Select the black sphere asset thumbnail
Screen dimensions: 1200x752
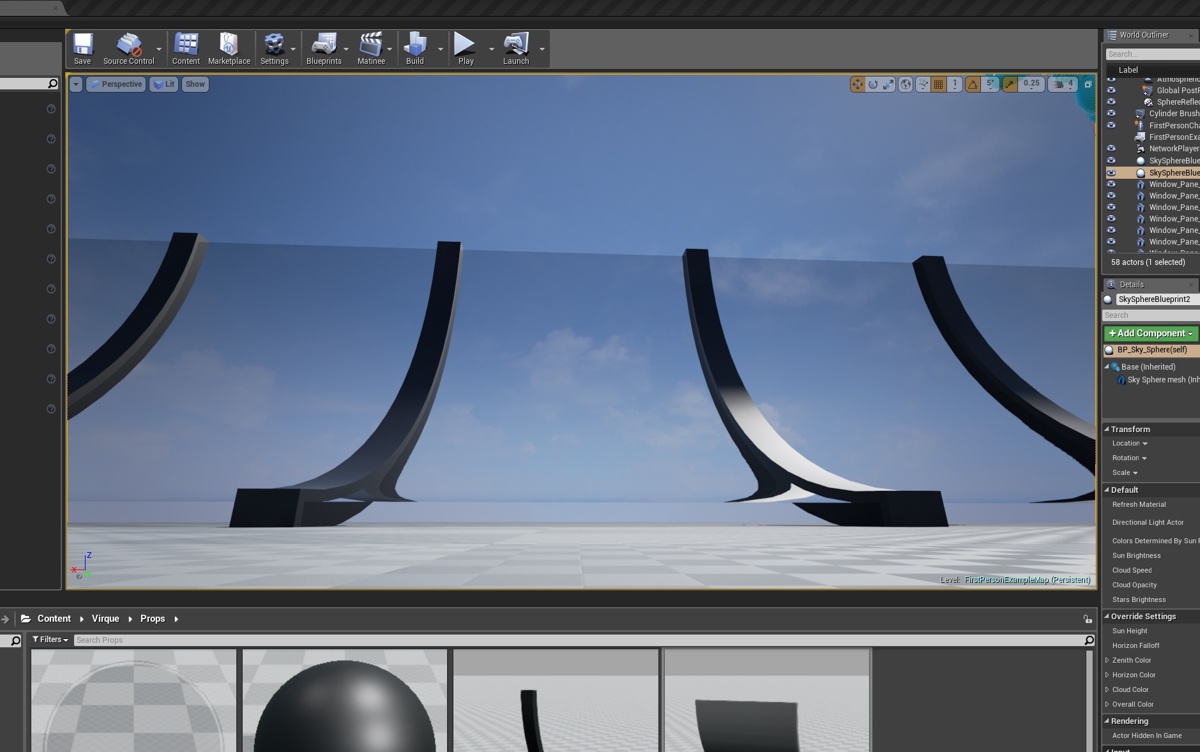click(345, 700)
